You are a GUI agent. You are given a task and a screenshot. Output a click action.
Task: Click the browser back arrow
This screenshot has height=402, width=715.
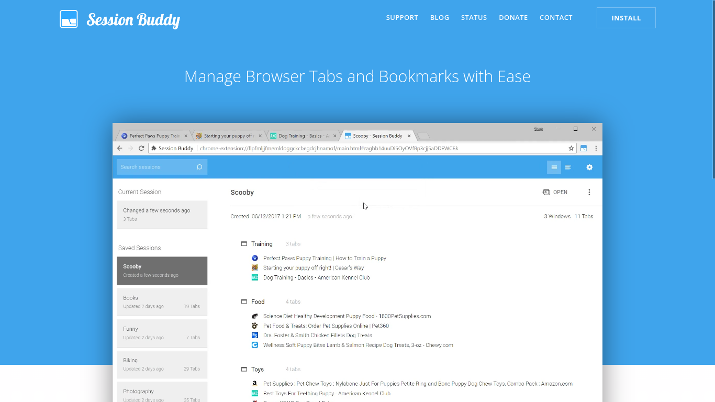pos(120,148)
